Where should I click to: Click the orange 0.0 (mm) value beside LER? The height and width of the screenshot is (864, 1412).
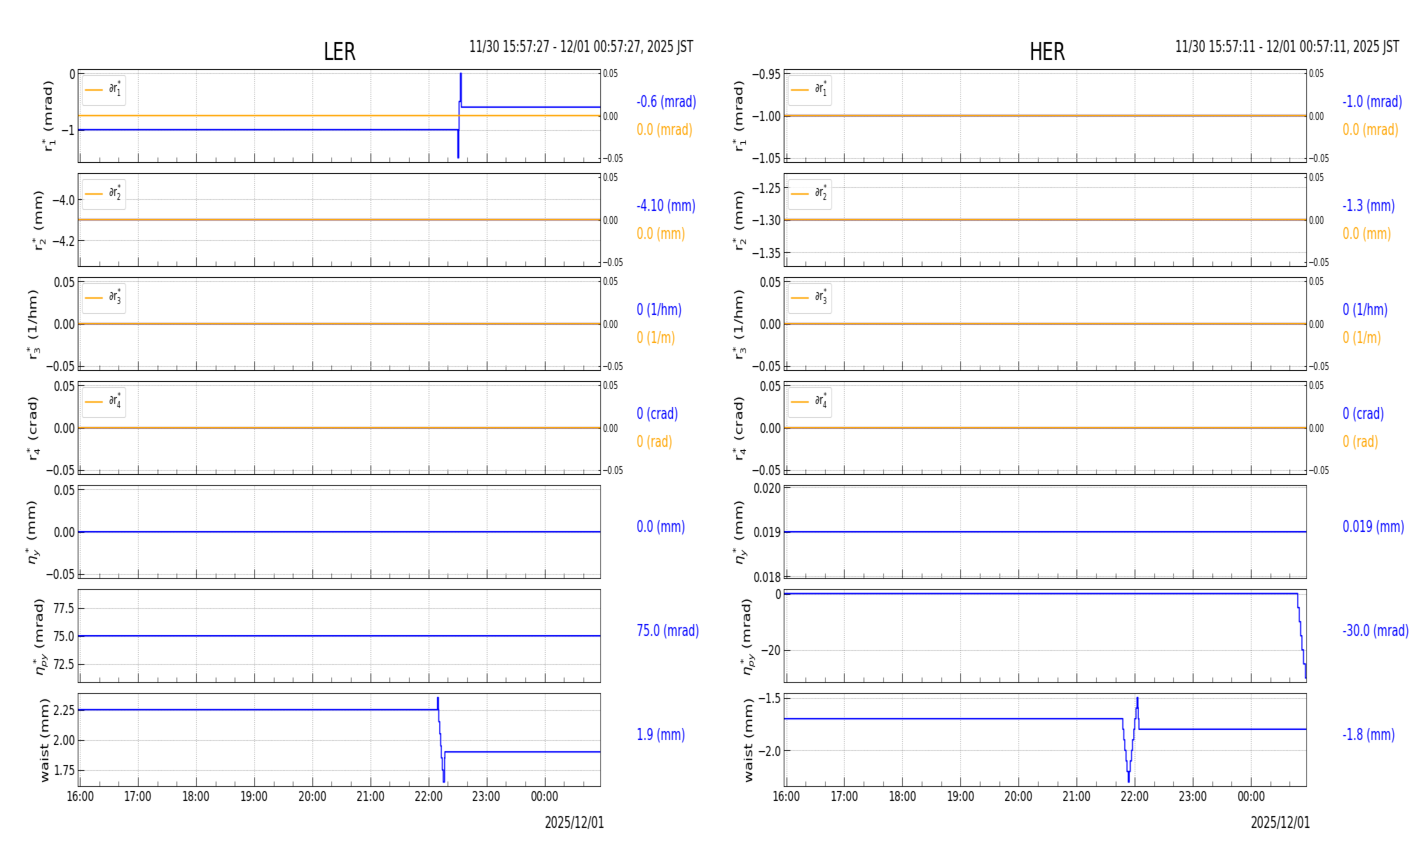[661, 234]
